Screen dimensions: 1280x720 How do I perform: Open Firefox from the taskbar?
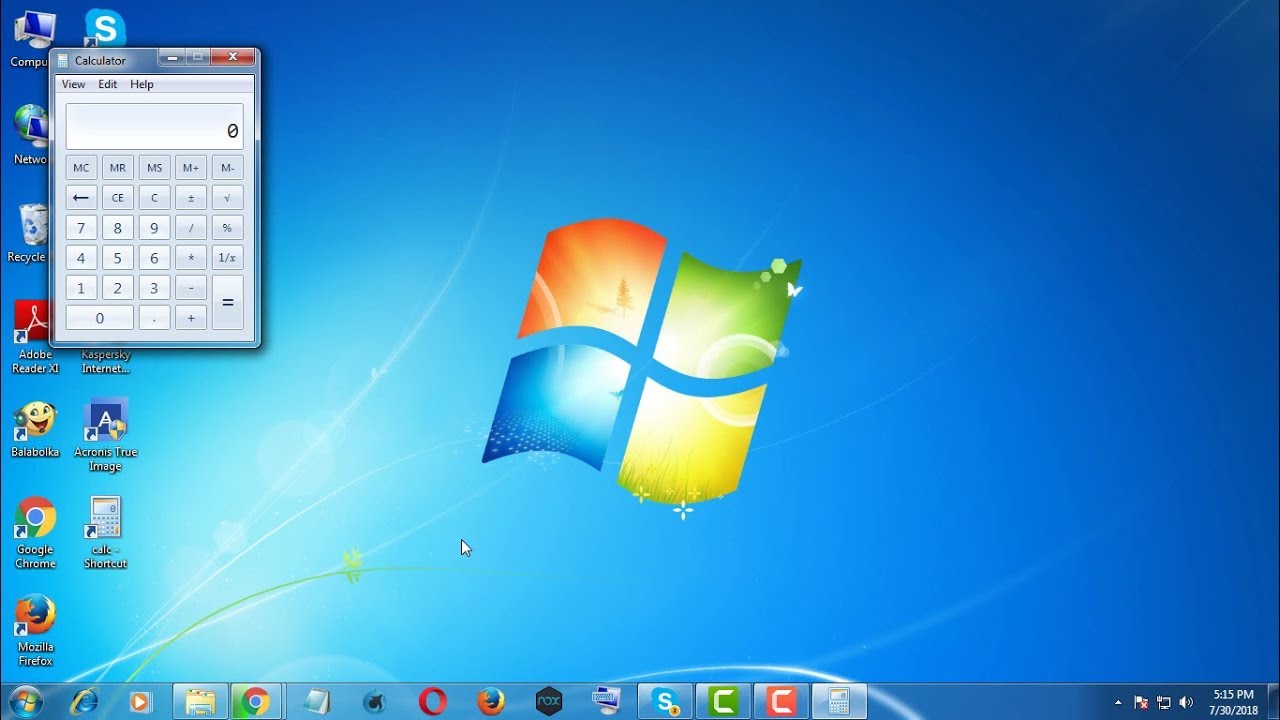(490, 702)
